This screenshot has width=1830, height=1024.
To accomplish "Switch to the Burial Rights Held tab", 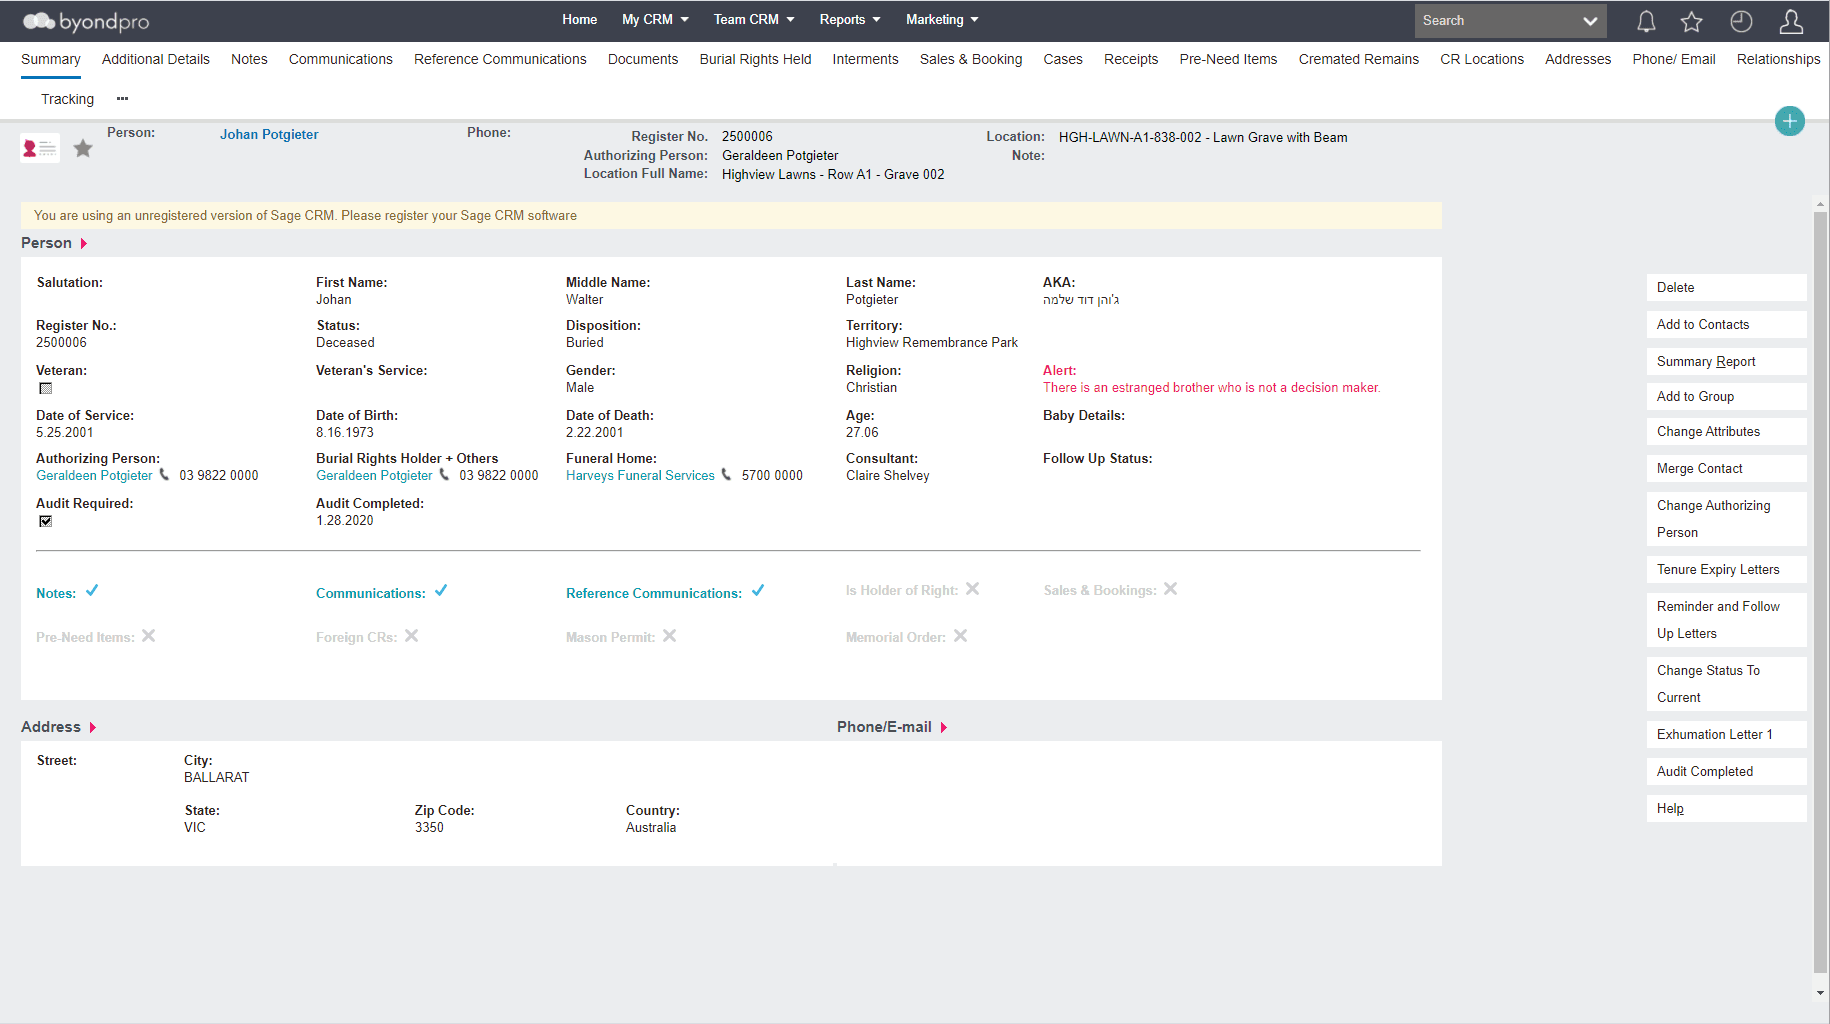I will point(755,59).
